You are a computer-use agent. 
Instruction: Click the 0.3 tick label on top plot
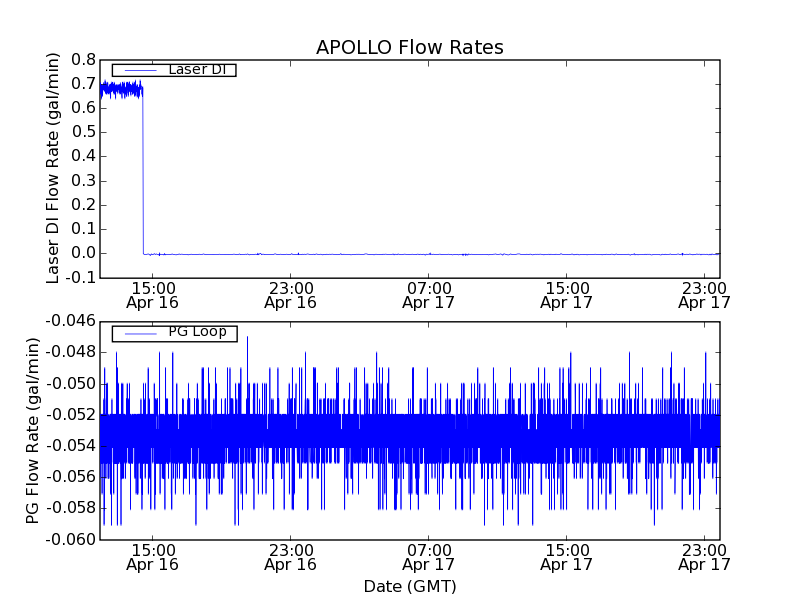click(83, 181)
